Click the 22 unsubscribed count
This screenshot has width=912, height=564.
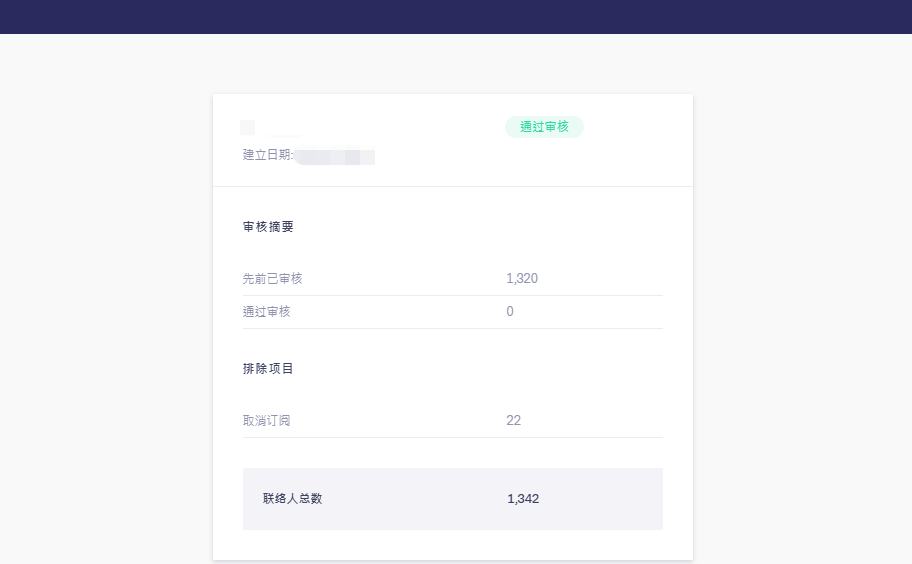coord(514,420)
